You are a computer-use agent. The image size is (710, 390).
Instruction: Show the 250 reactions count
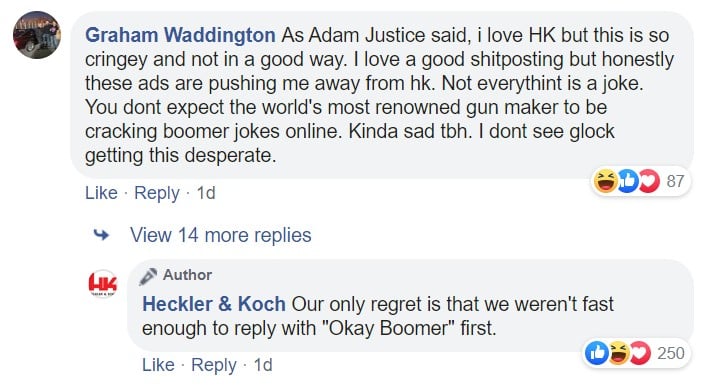pyautogui.click(x=671, y=353)
